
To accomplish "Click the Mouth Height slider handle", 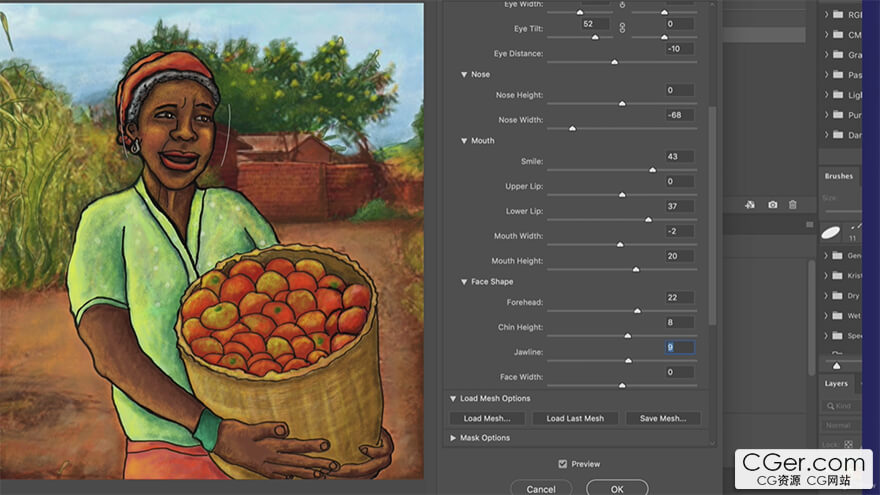I will point(636,269).
